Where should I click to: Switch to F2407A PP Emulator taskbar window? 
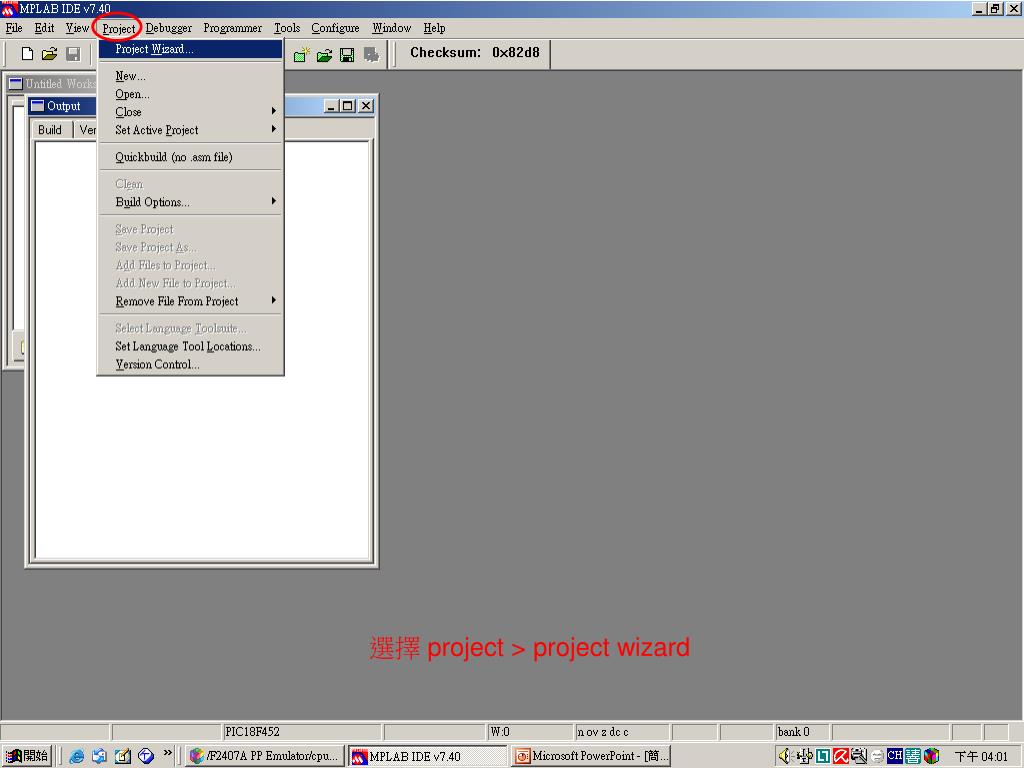(x=264, y=756)
